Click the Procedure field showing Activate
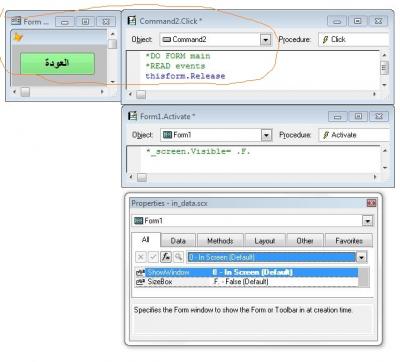 354,135
